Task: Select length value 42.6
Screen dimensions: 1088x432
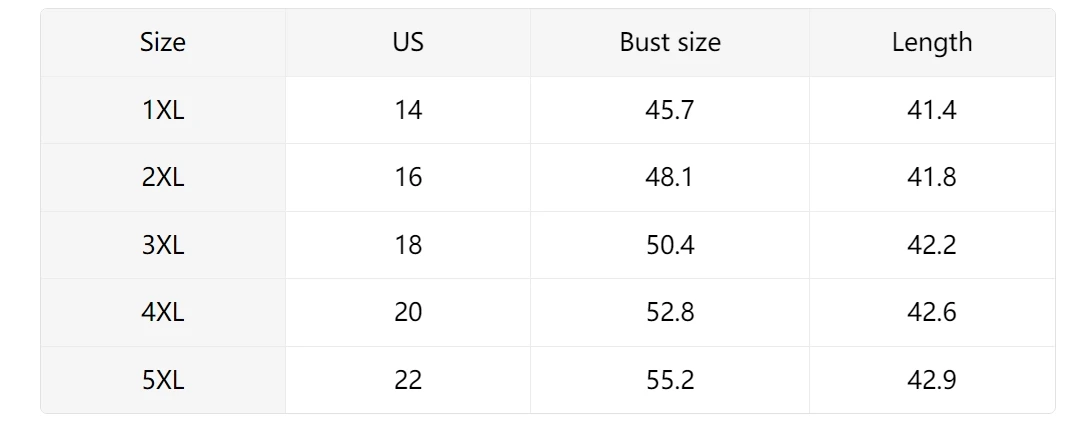Action: click(x=932, y=313)
